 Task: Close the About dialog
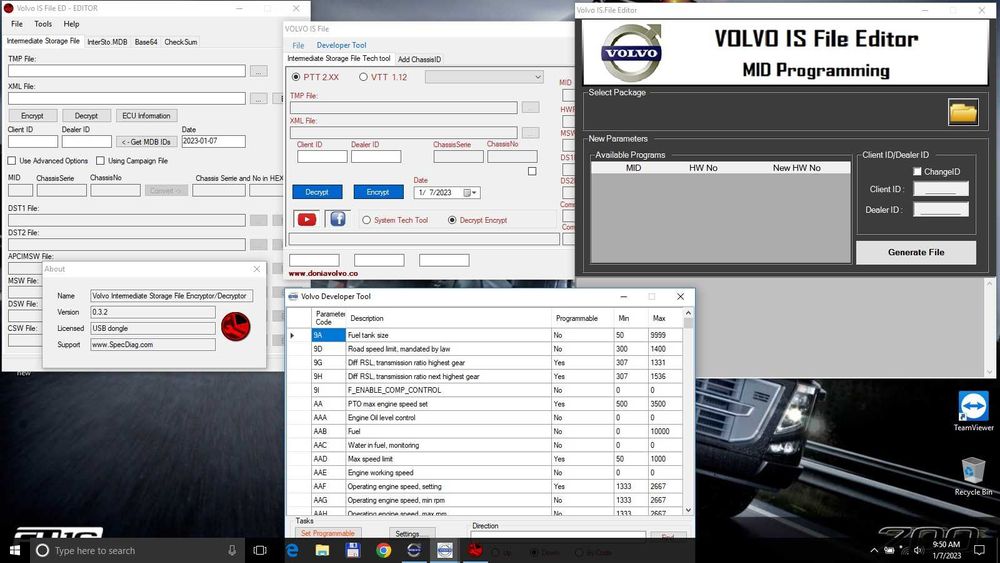pos(256,269)
